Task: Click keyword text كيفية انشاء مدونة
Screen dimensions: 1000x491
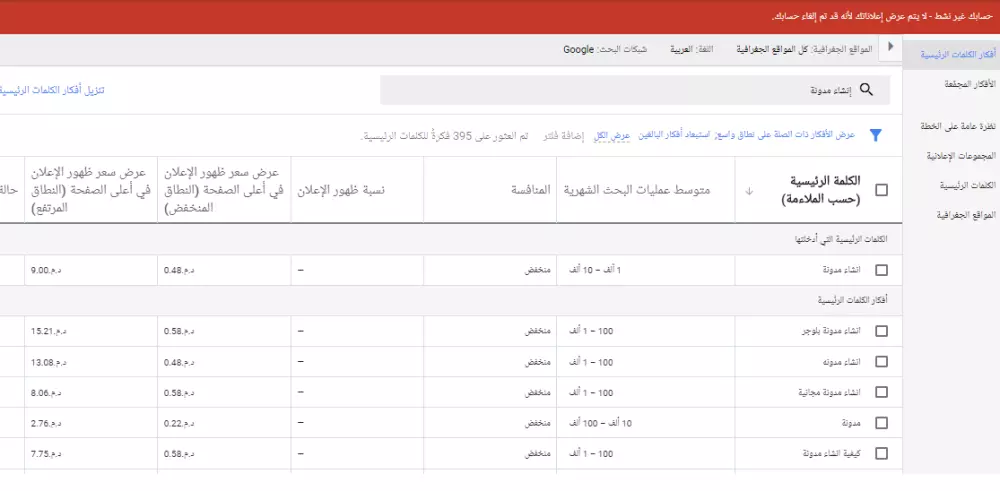Action: 832,453
